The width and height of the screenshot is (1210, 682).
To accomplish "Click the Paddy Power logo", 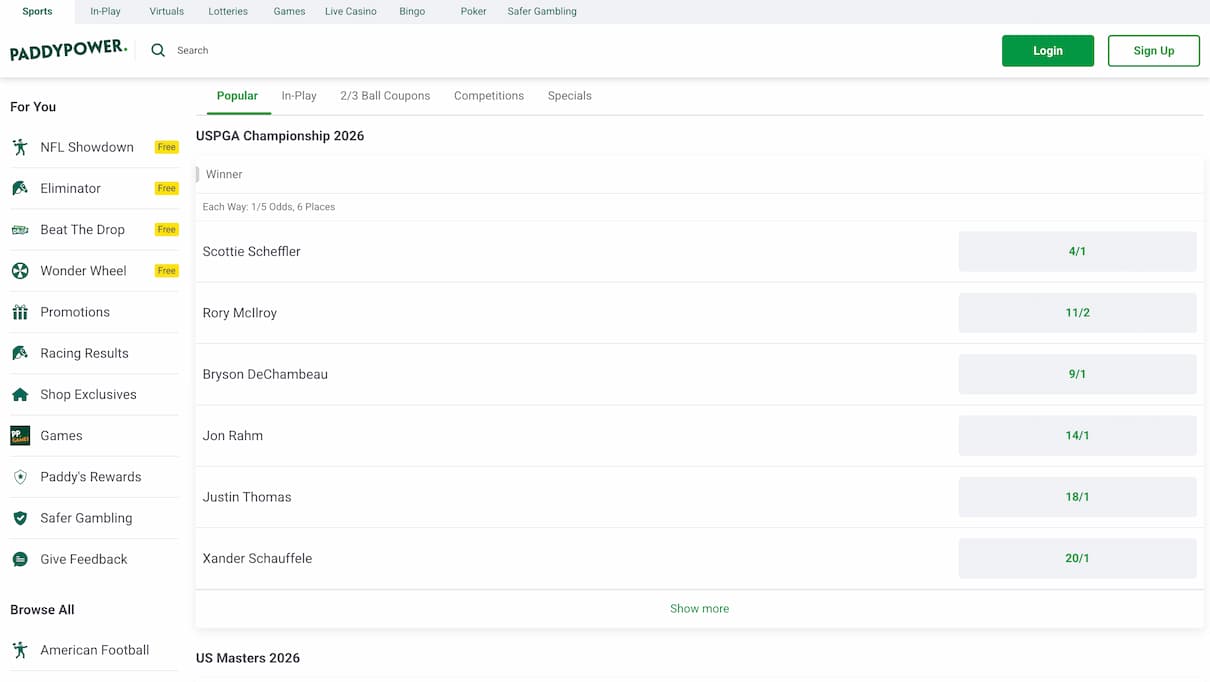I will (x=68, y=50).
